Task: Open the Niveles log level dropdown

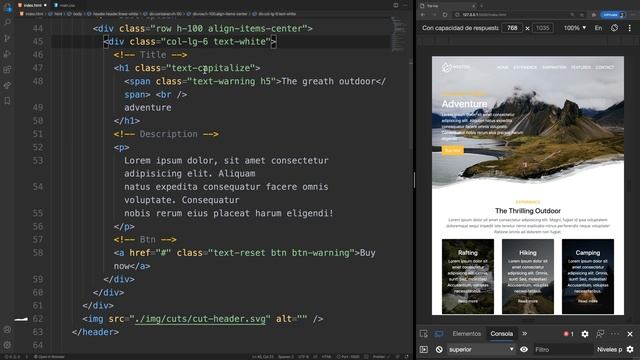Action: point(609,349)
